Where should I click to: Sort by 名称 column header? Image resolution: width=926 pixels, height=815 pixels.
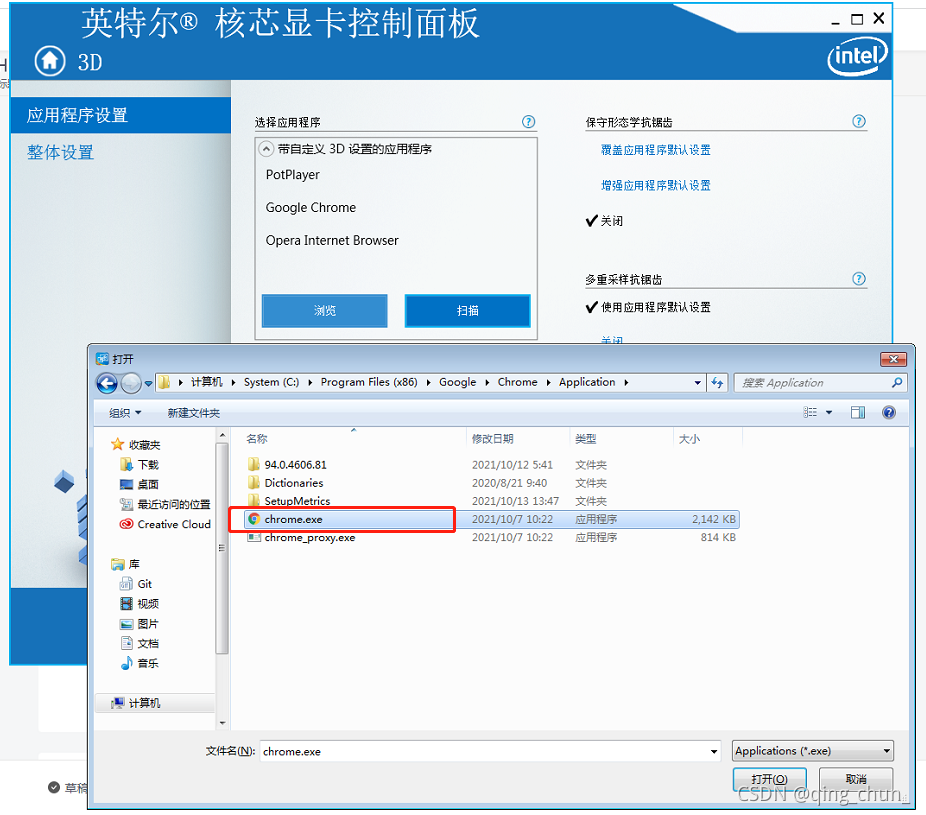(x=354, y=439)
